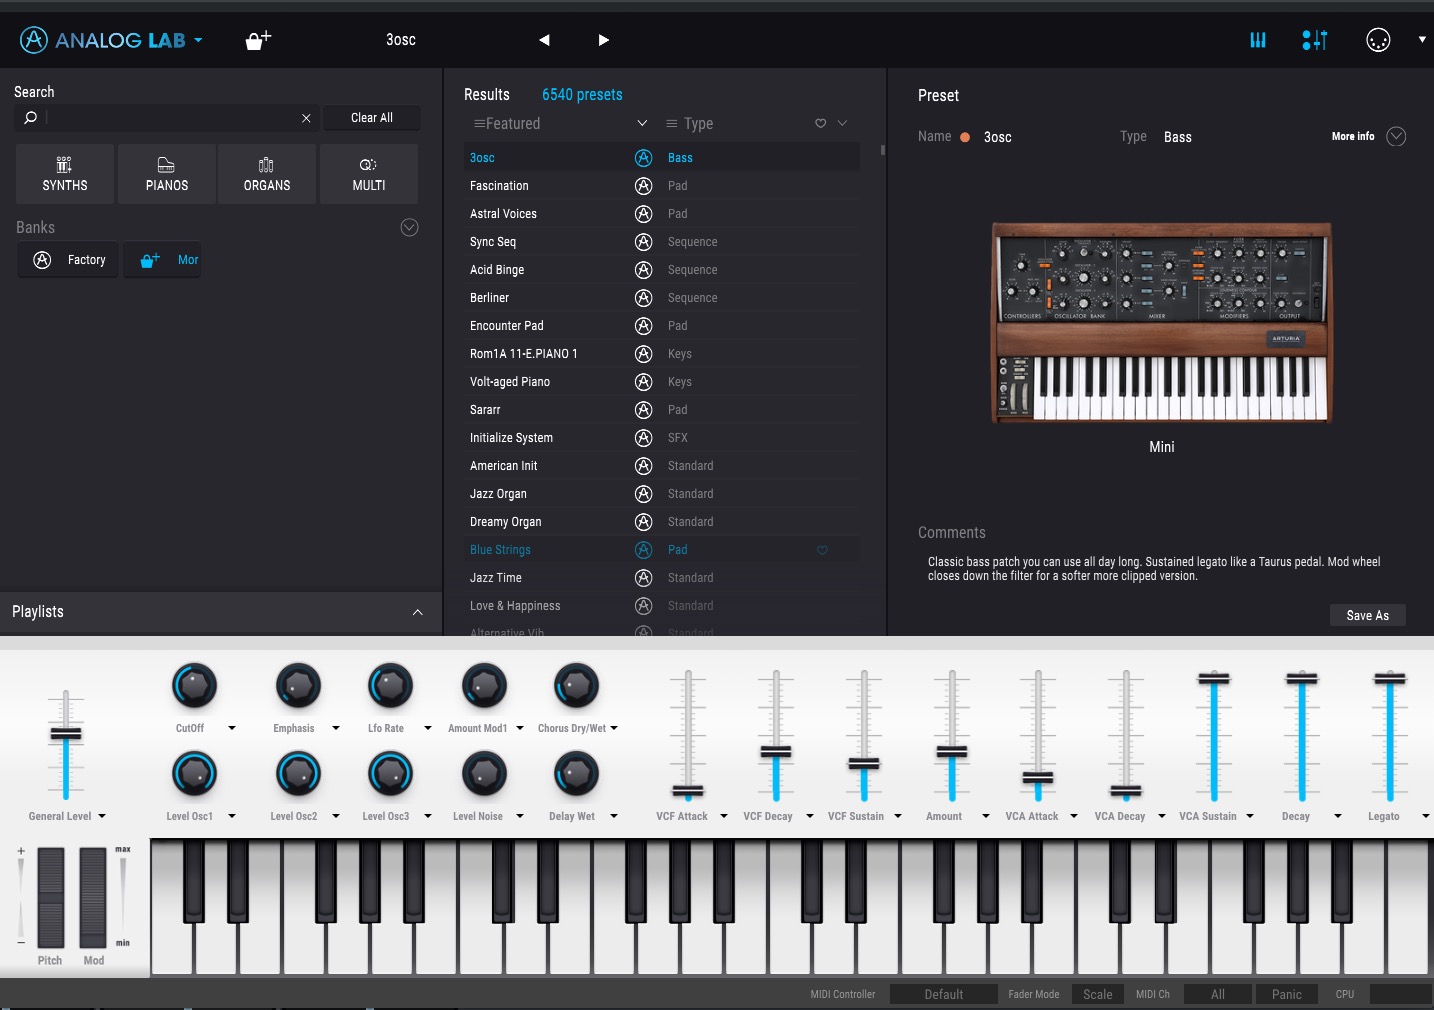Click Arturia icon on Sararr row
The image size is (1434, 1010).
[x=644, y=410]
